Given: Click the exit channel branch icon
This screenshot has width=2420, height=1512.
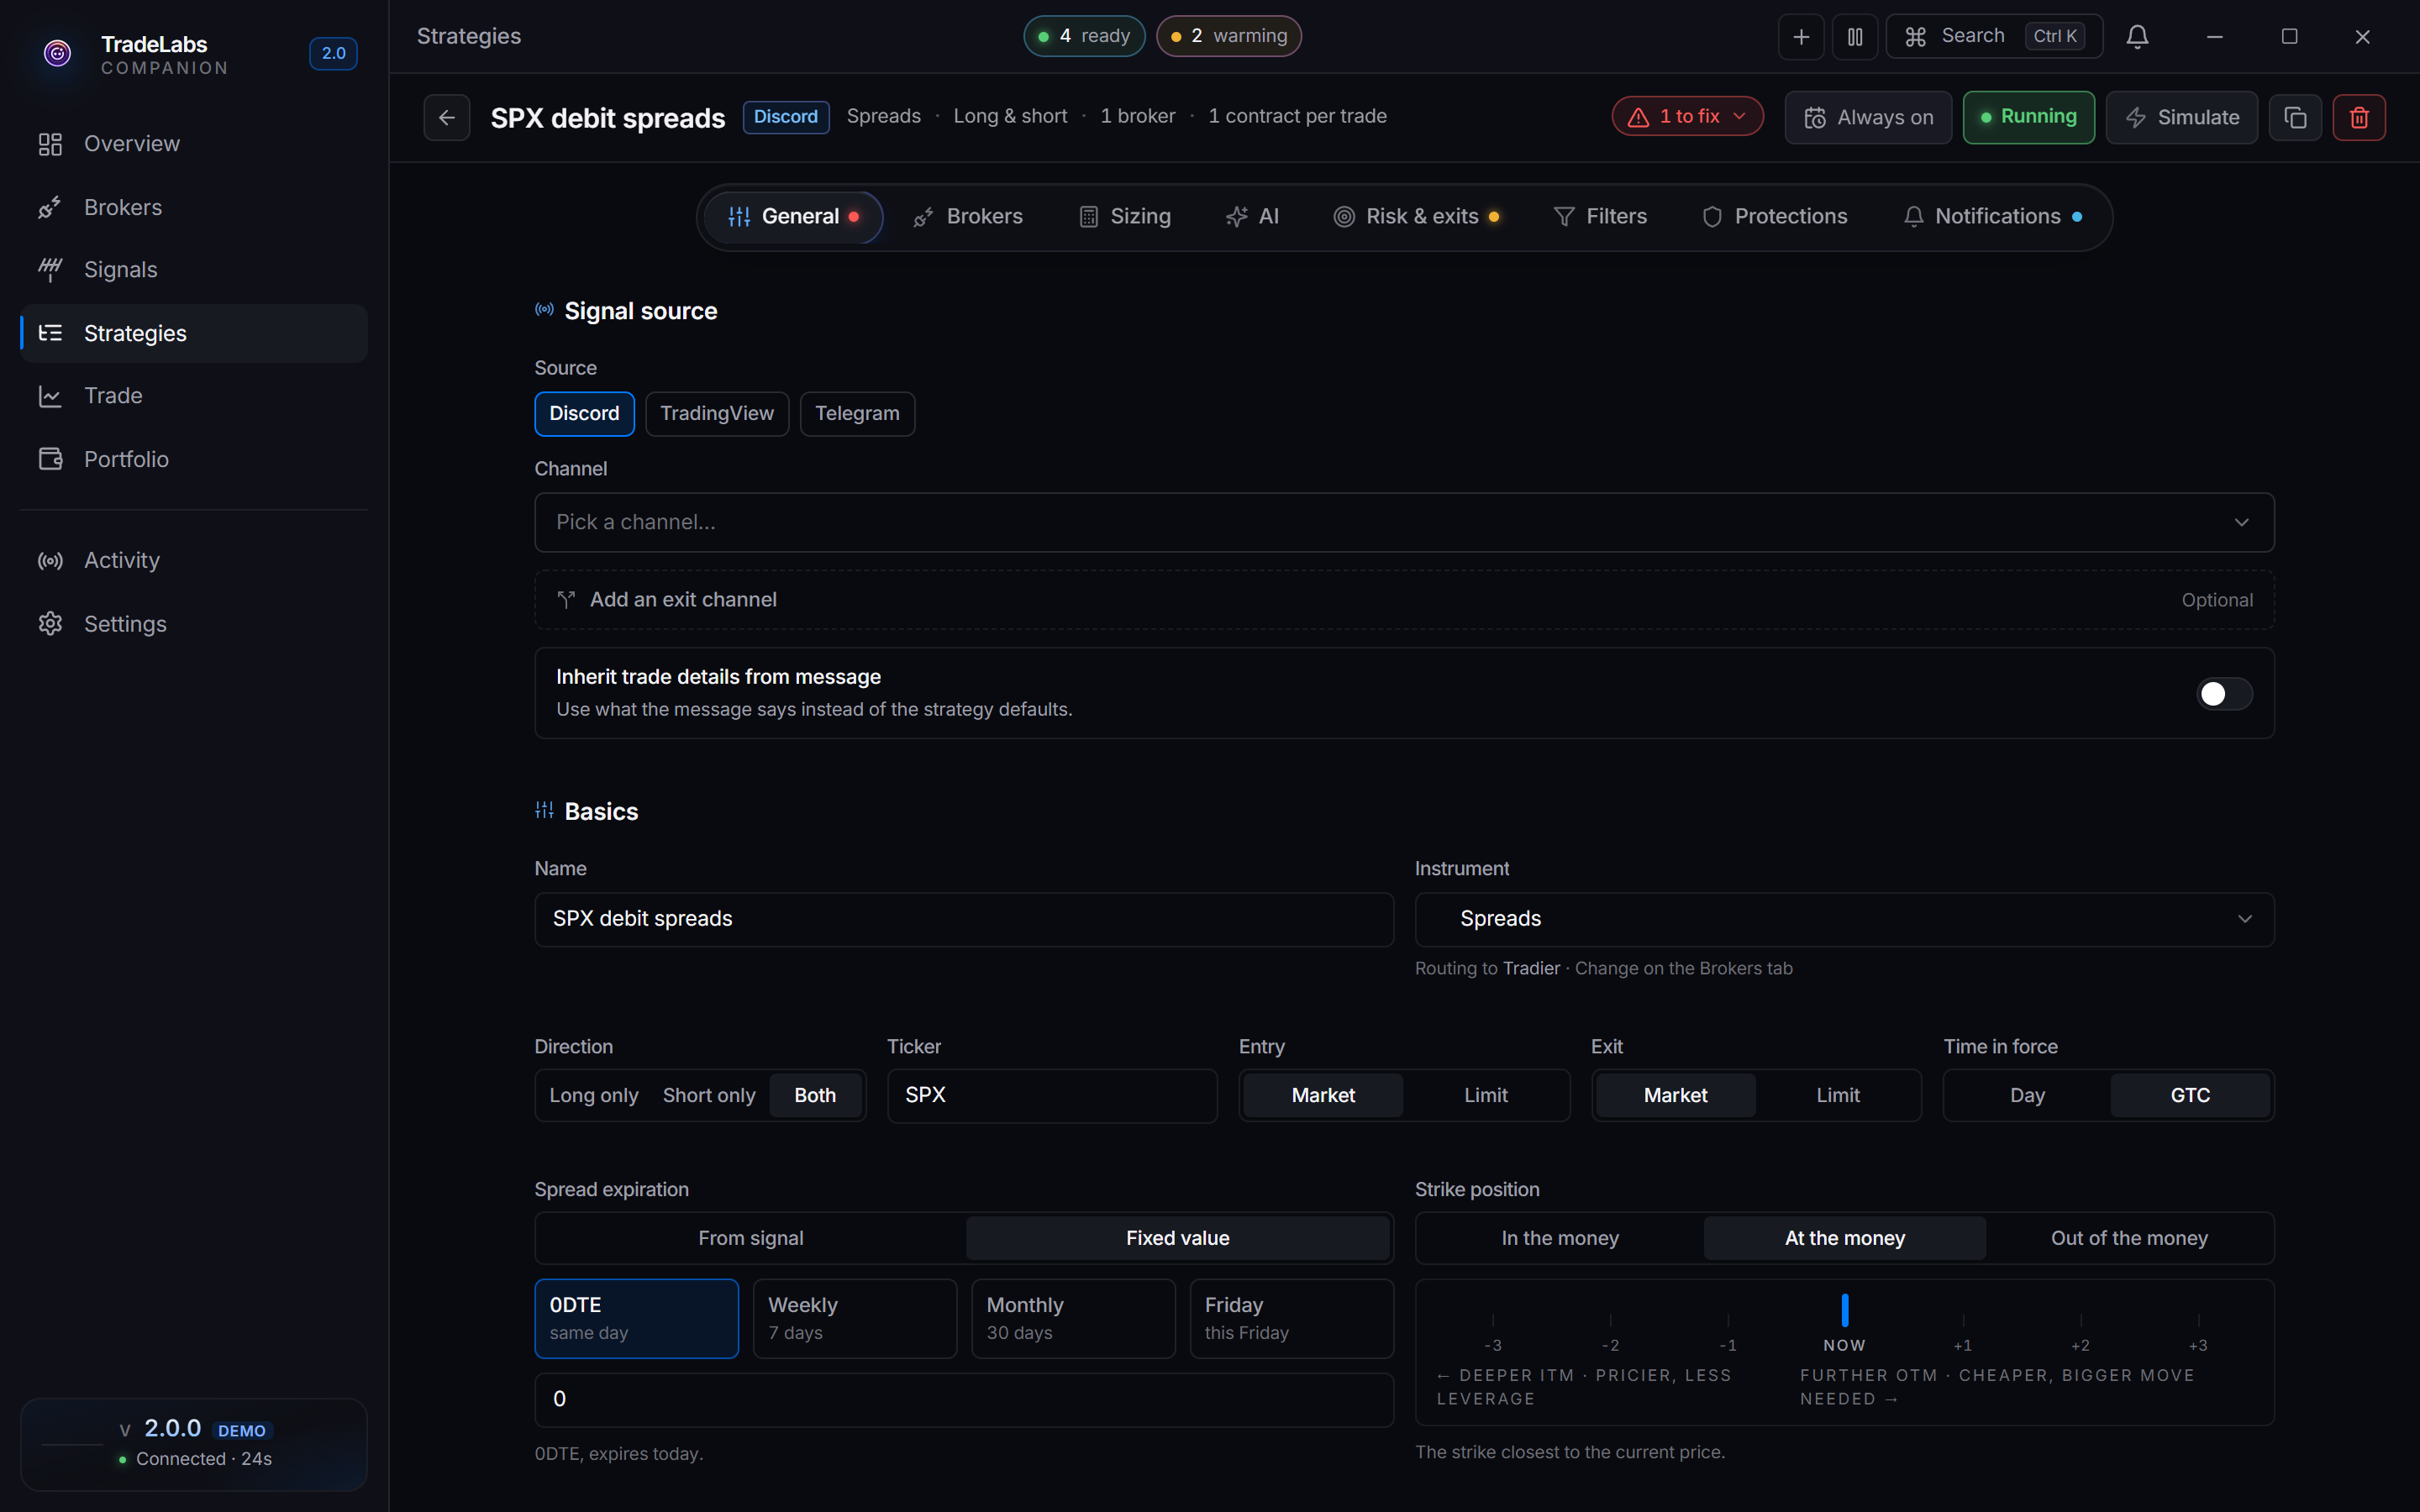Looking at the screenshot, I should click(x=566, y=600).
